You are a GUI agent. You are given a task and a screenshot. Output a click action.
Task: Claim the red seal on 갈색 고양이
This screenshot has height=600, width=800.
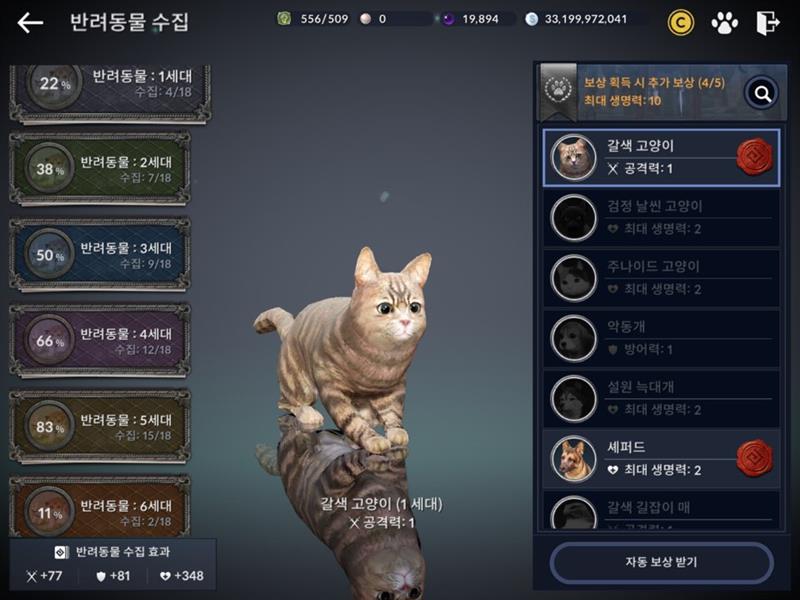pyautogui.click(x=755, y=157)
